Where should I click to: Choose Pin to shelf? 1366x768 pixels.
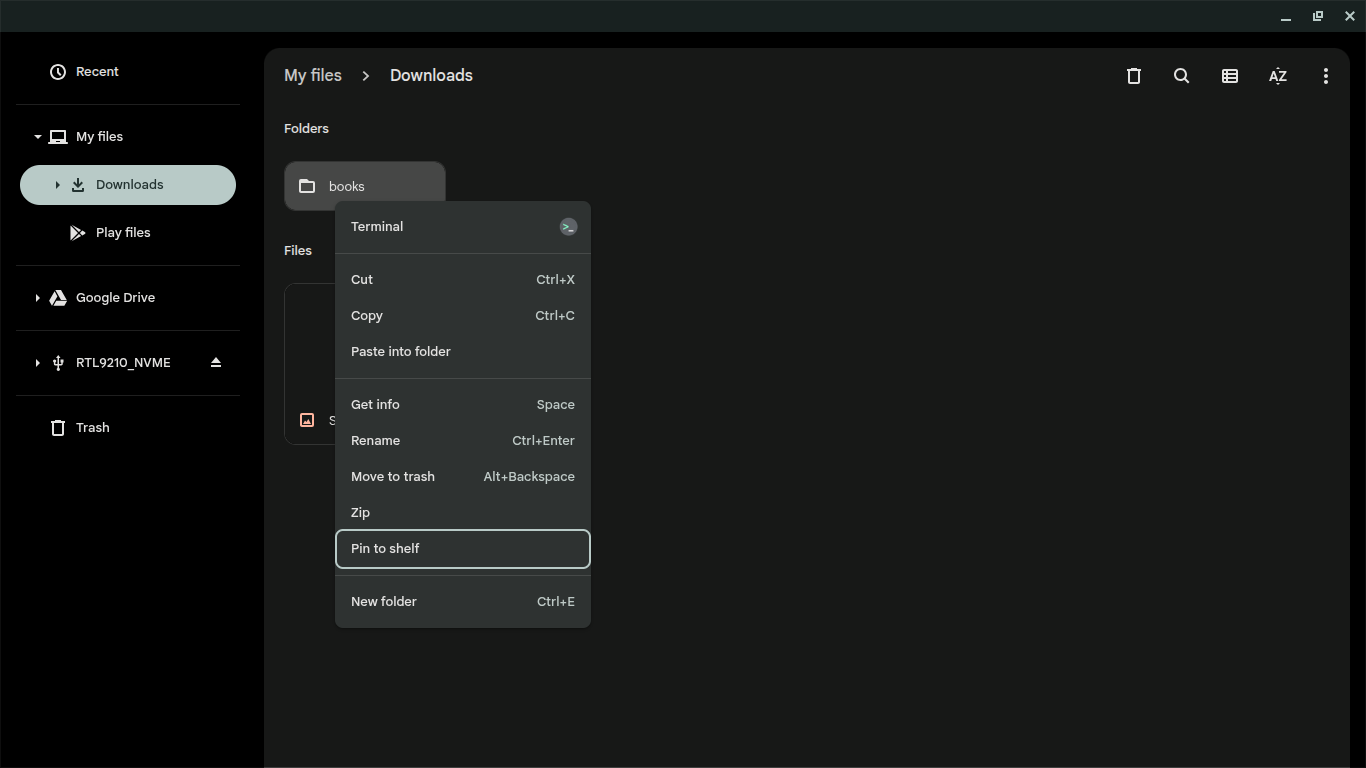pos(463,549)
